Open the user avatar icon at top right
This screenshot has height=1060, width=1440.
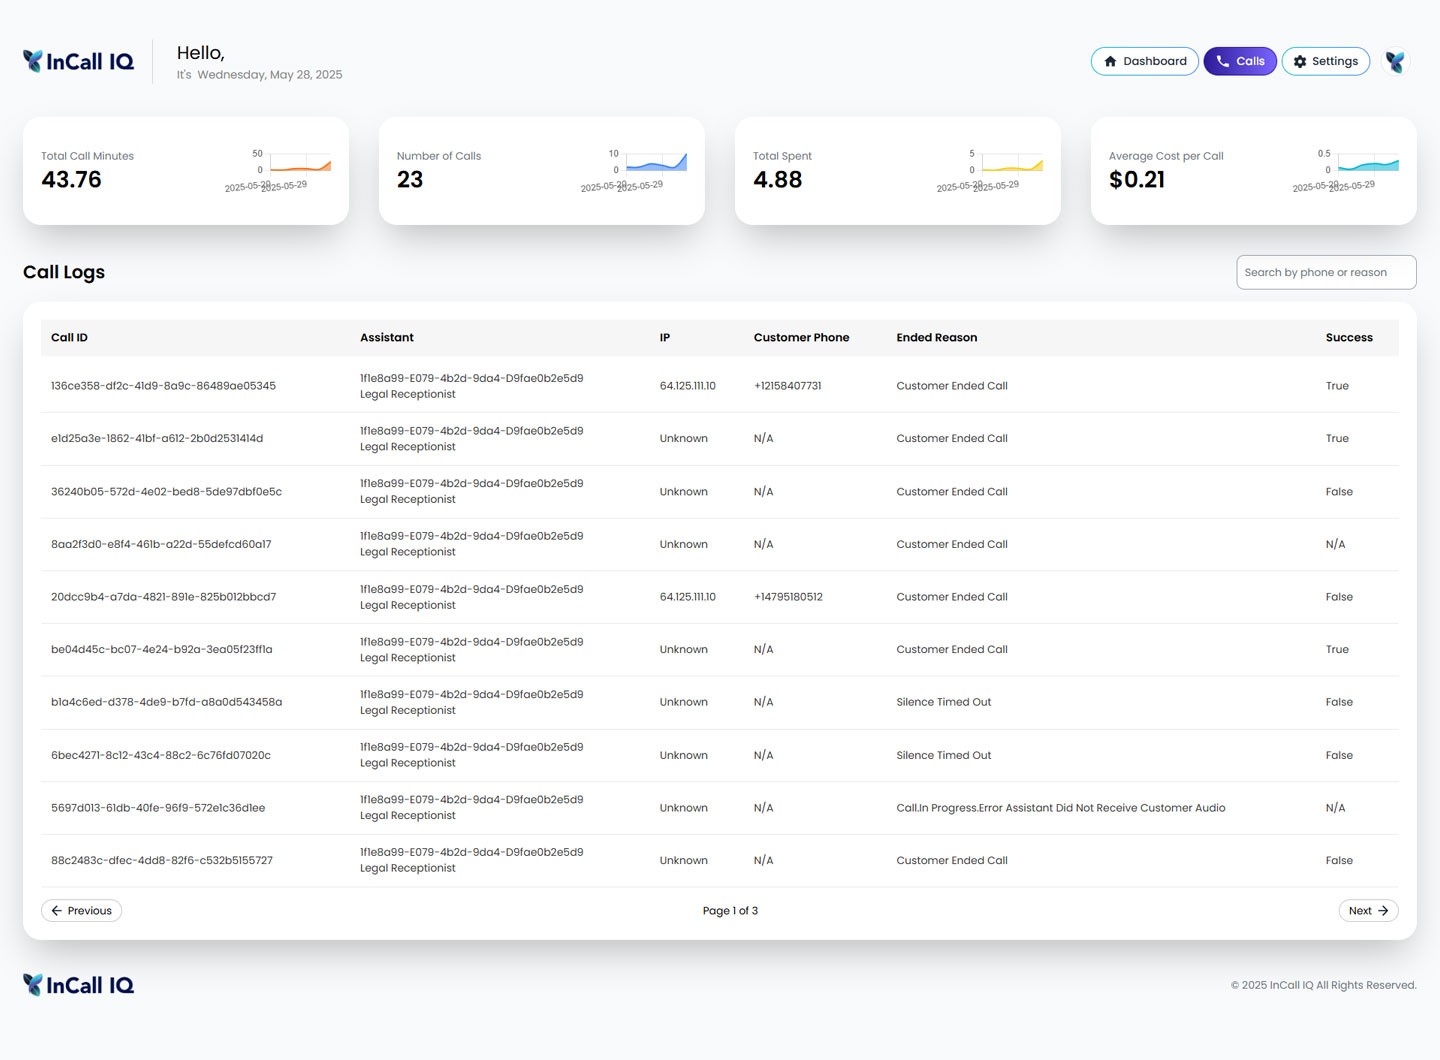[1395, 62]
